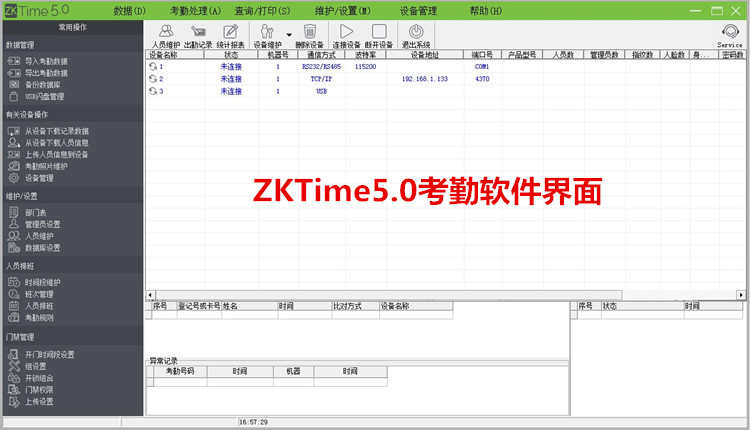This screenshot has width=750, height=430.
Task: Click the horizontal scrollbar left arrow
Action: pos(150,295)
